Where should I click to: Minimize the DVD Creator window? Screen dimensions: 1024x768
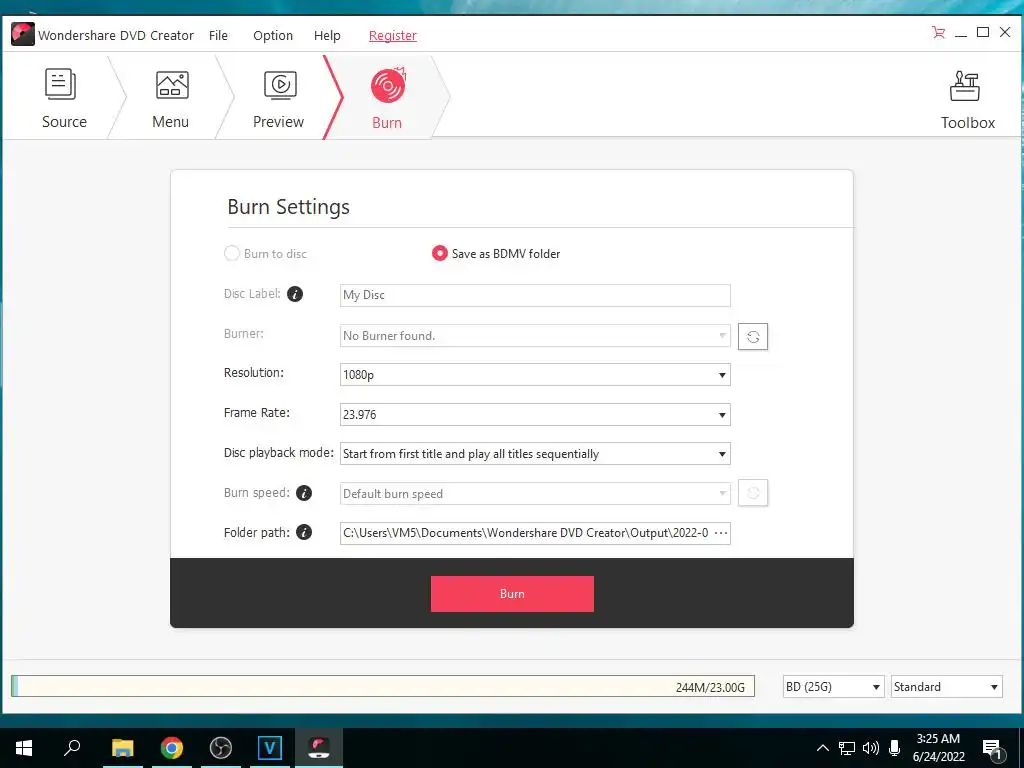coord(961,33)
